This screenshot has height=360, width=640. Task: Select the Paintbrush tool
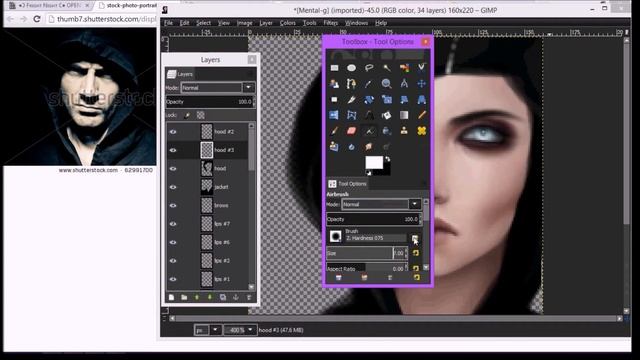tap(334, 131)
